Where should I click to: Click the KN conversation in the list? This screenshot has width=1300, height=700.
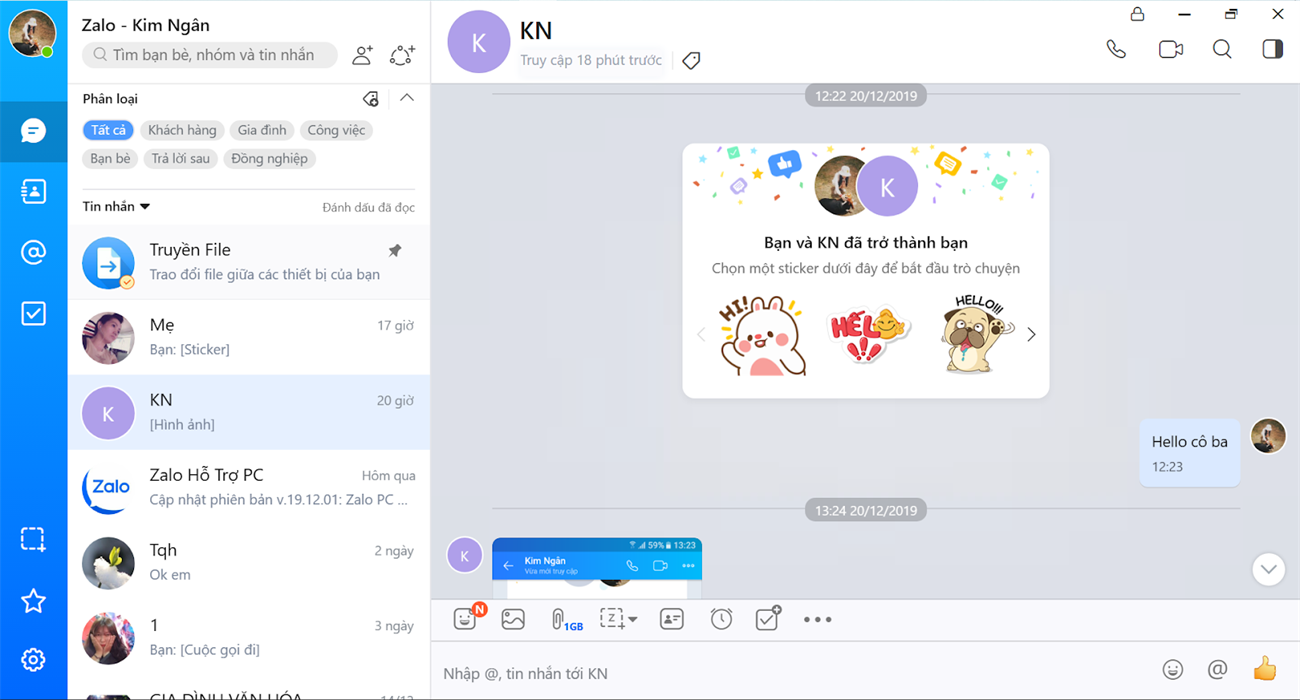coord(249,412)
